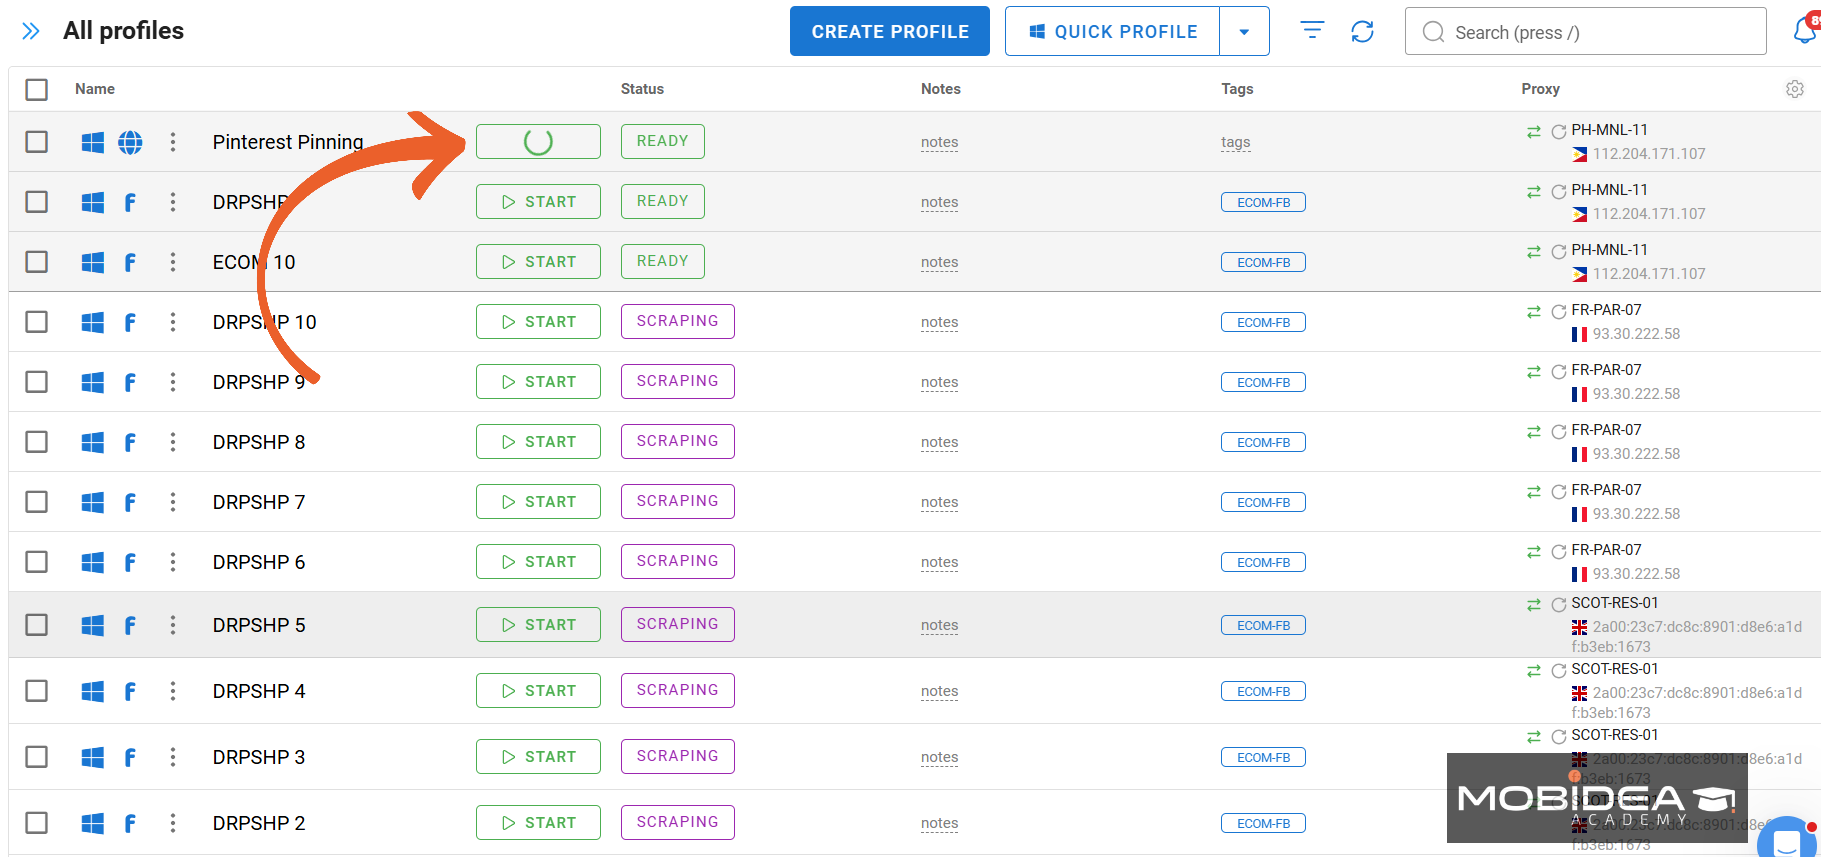Click the Facebook icon in ECOM 10 row
The height and width of the screenshot is (857, 1821).
[x=130, y=262]
